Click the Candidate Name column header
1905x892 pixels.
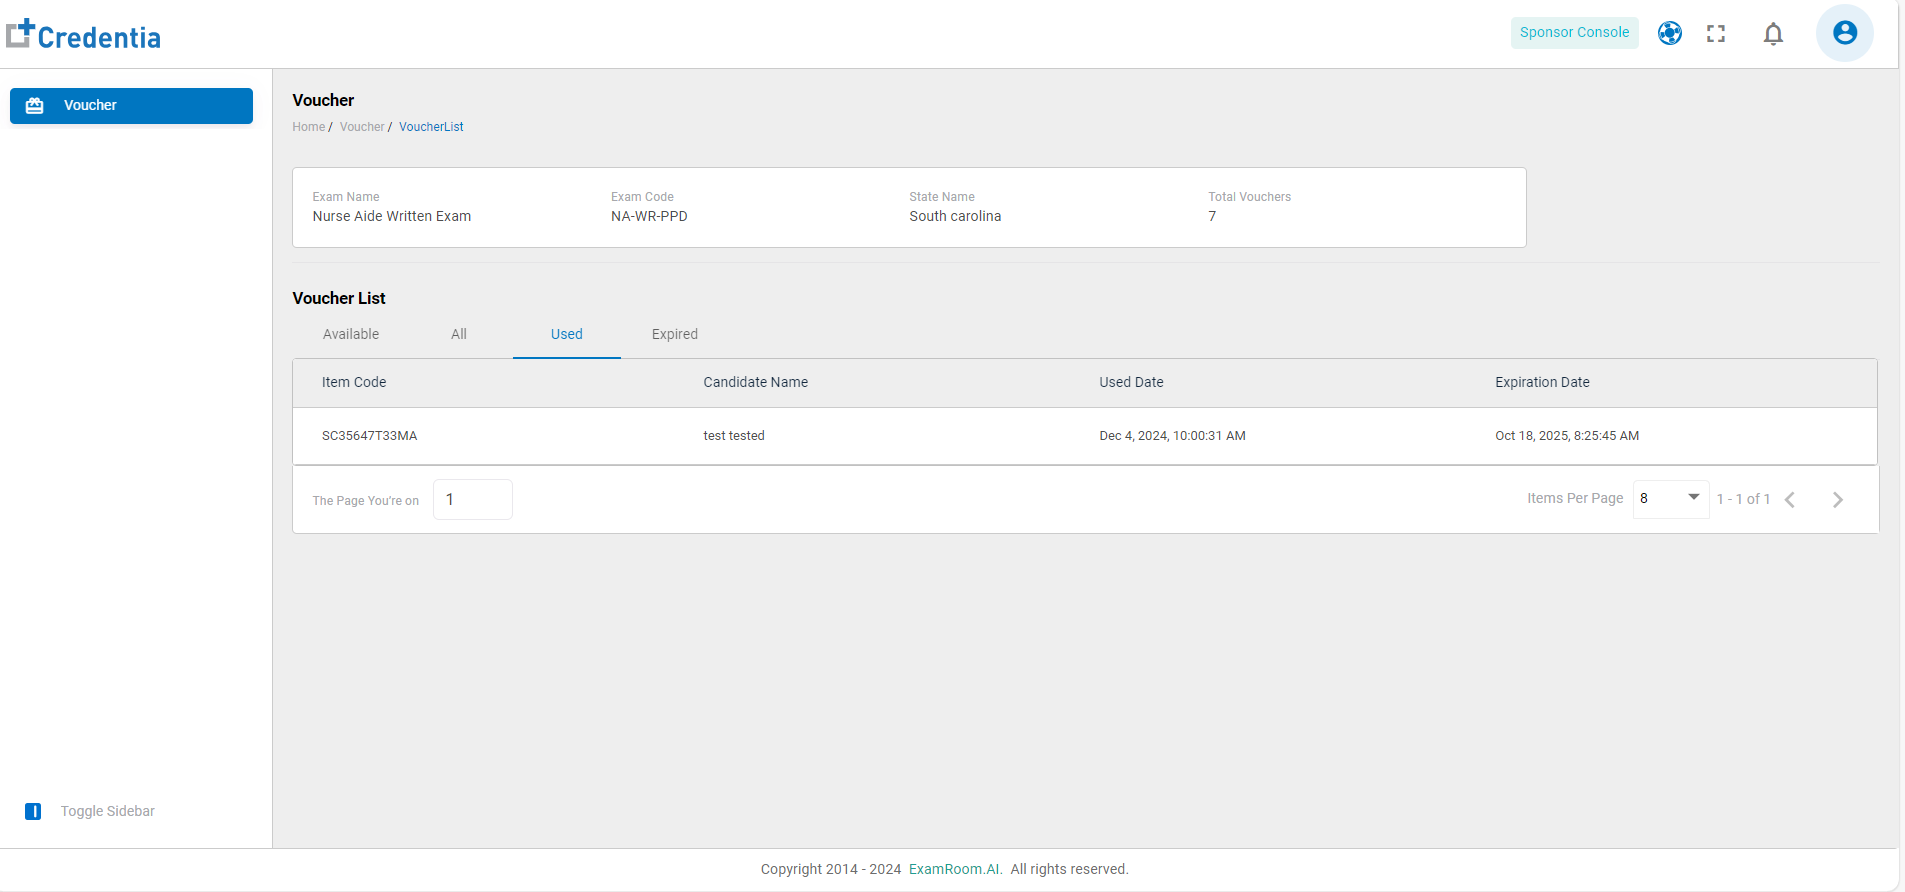click(755, 382)
